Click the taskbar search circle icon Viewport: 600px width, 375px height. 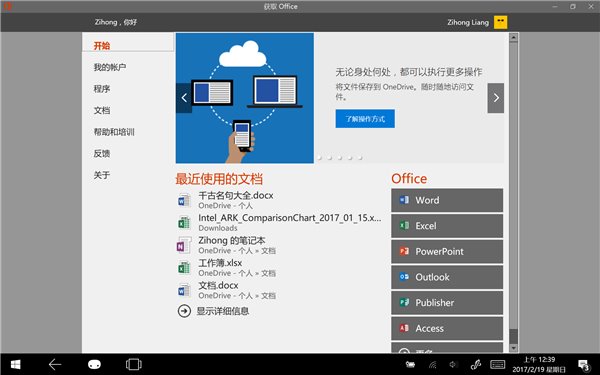[95, 364]
